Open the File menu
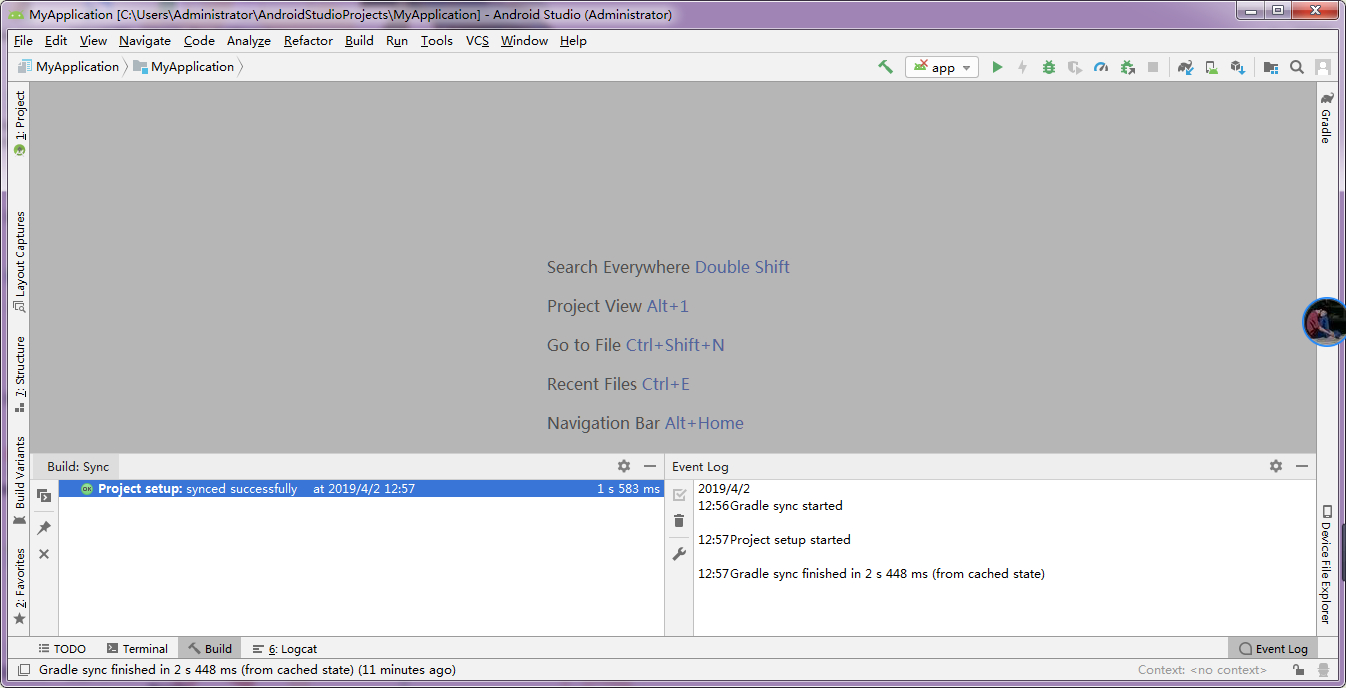This screenshot has height=688, width=1346. click(23, 41)
